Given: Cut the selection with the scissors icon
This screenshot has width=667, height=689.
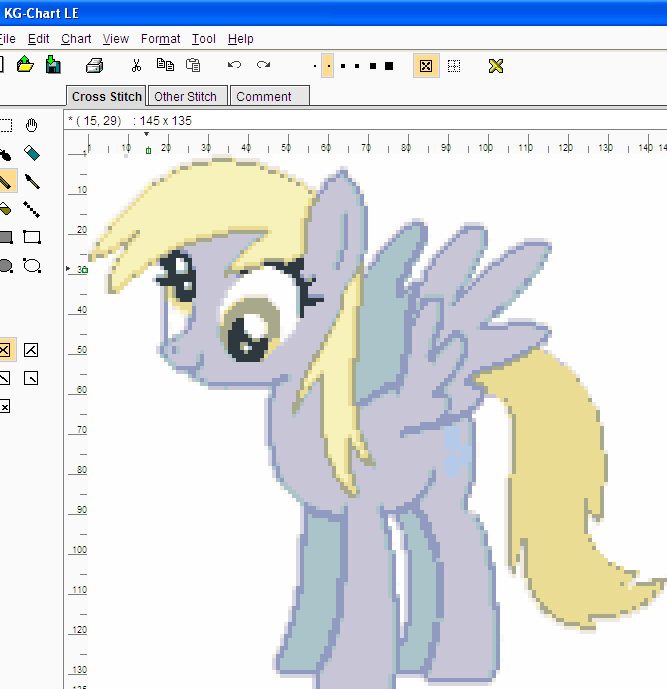Looking at the screenshot, I should tap(136, 65).
